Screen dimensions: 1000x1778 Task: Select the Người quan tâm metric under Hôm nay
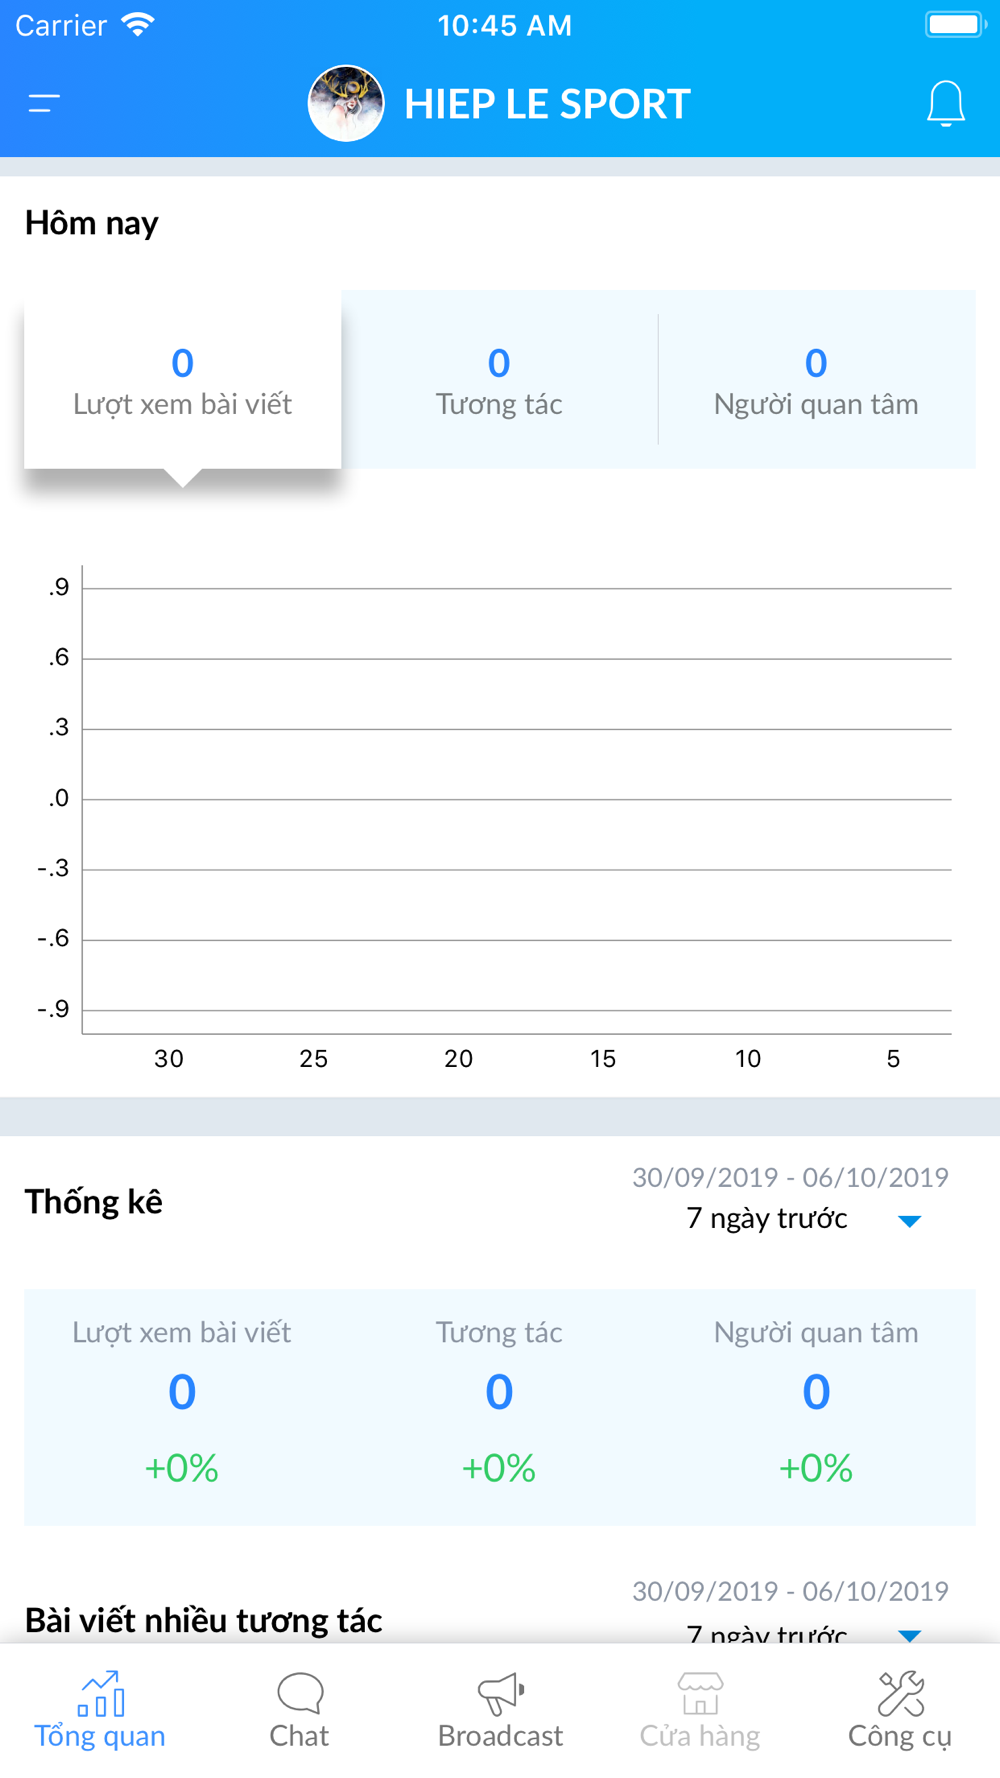pyautogui.click(x=816, y=380)
